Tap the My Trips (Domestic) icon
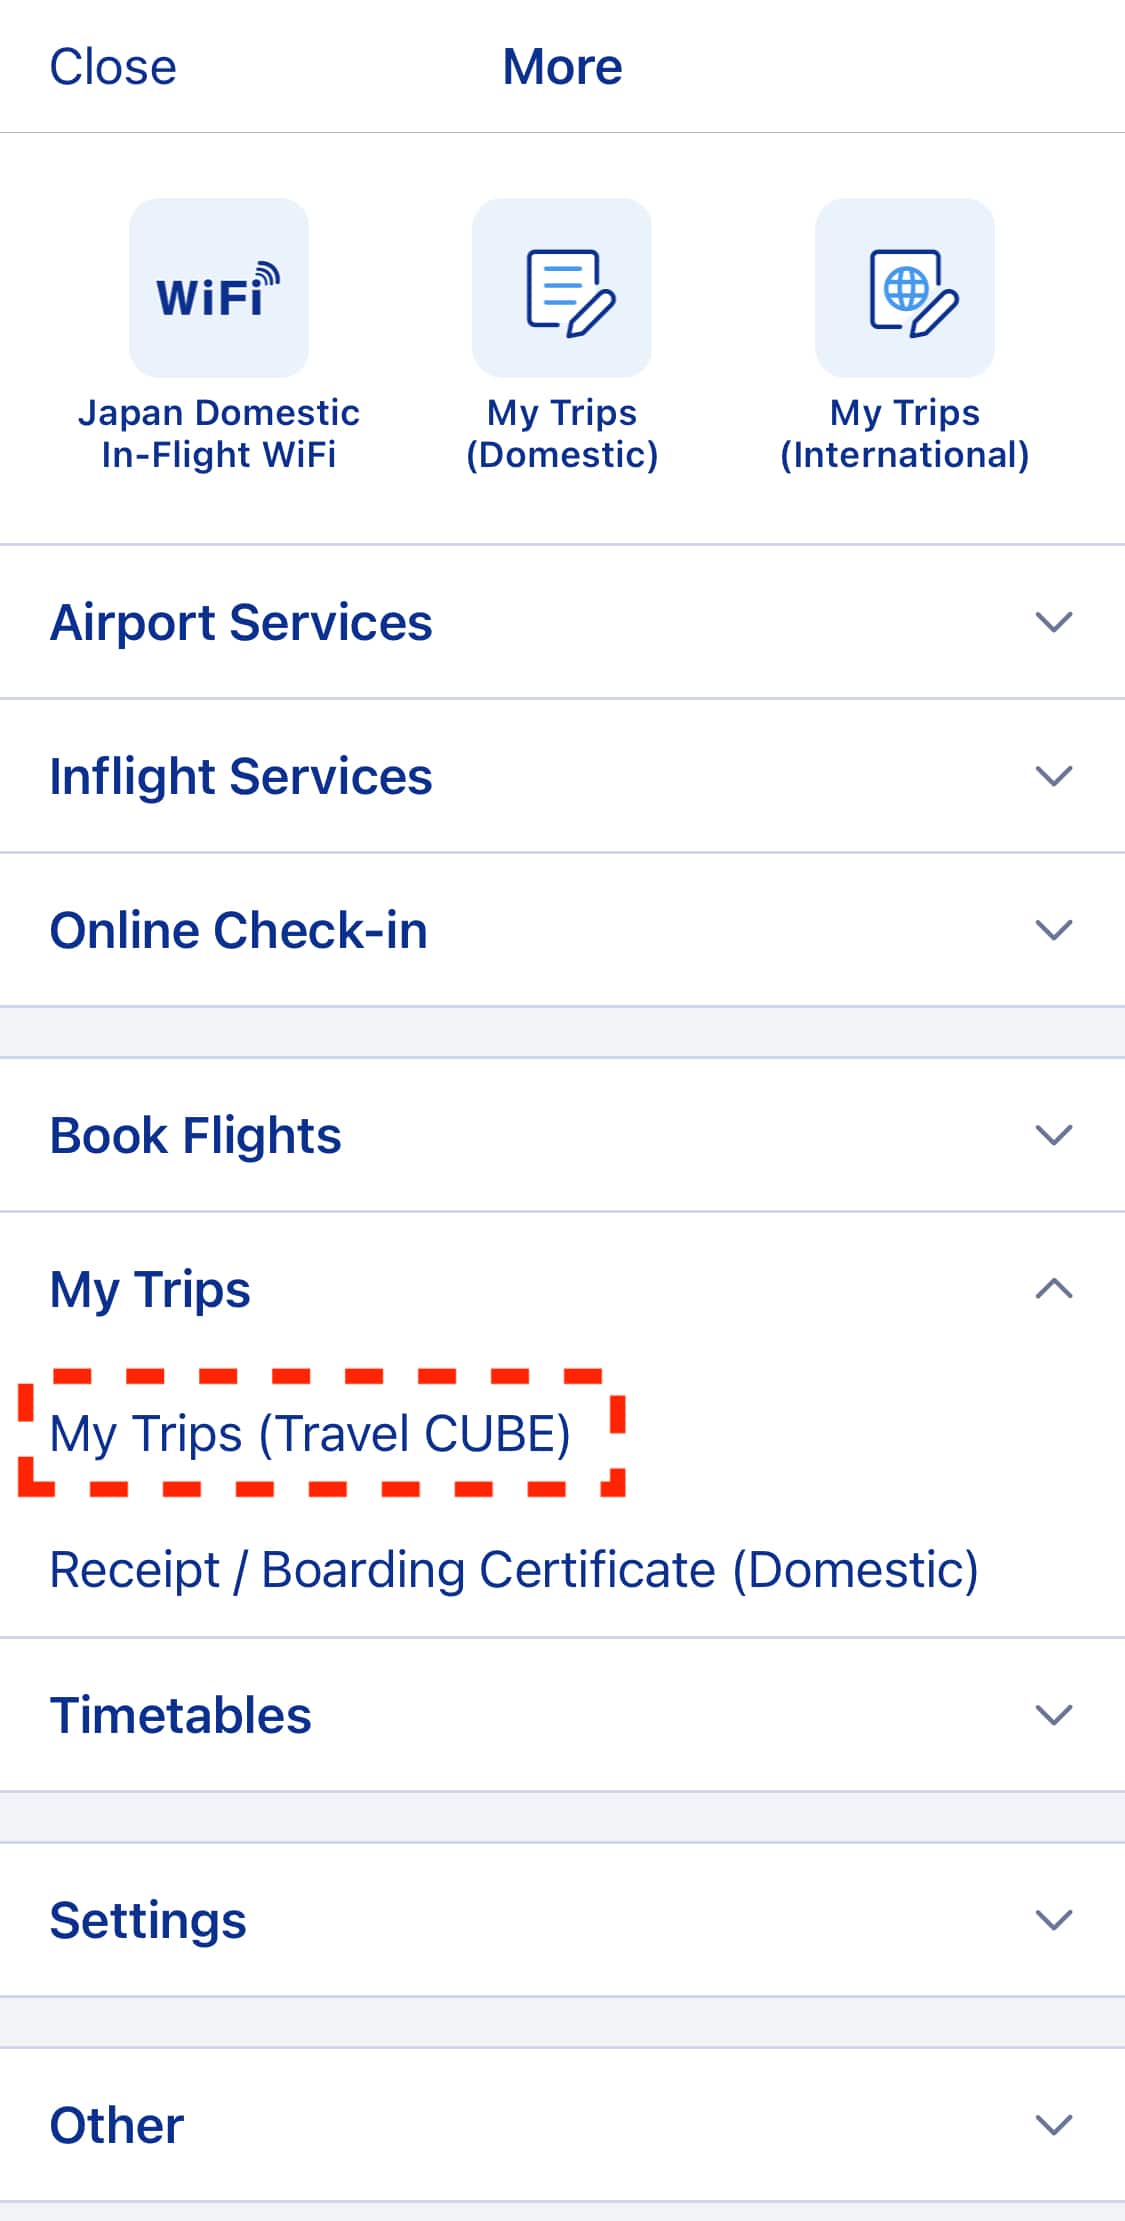Screen dimensions: 1125x2221 tap(562, 288)
